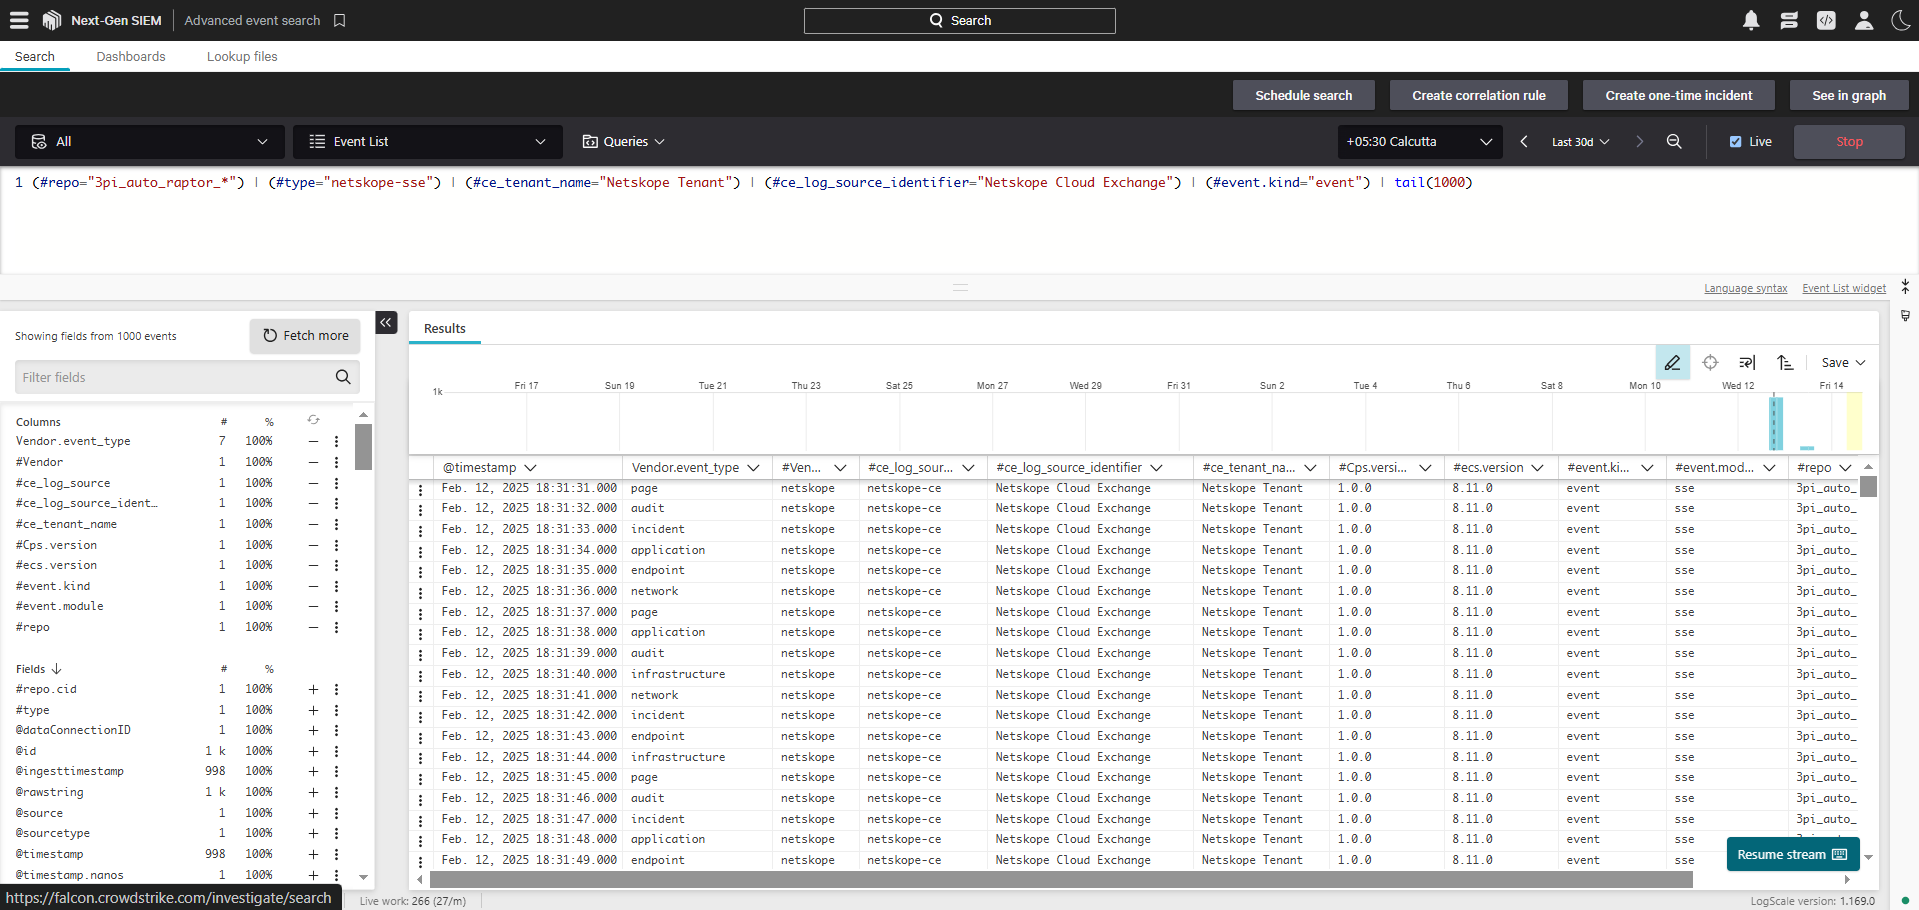Viewport: 1919px width, 910px height.
Task: Uncheck the Live checkbox
Action: 1736,142
